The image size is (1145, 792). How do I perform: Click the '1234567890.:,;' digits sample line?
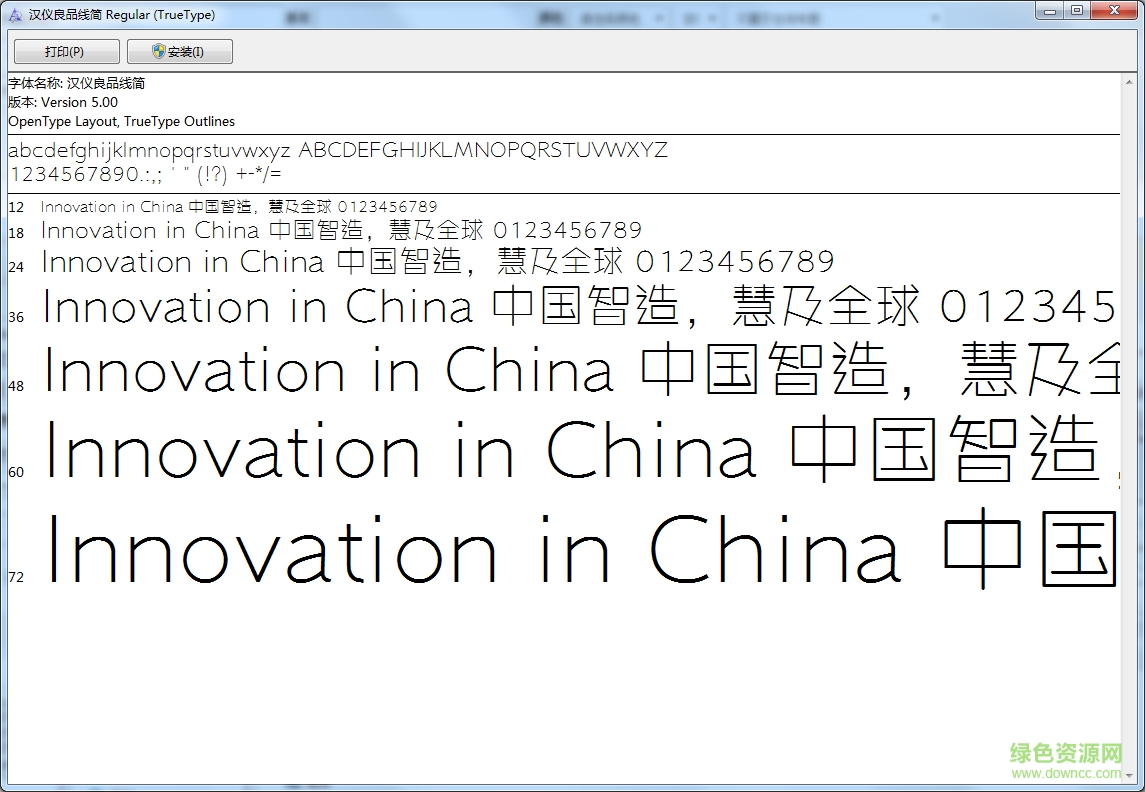pos(145,174)
